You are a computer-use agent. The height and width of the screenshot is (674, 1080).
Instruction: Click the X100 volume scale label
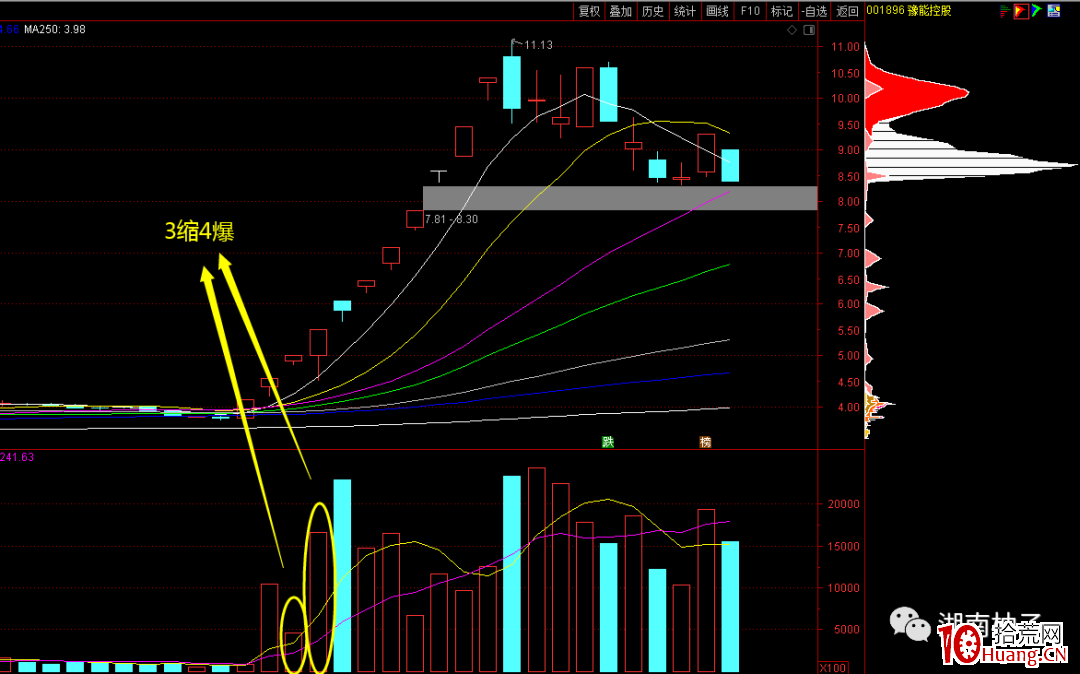[x=831, y=667]
